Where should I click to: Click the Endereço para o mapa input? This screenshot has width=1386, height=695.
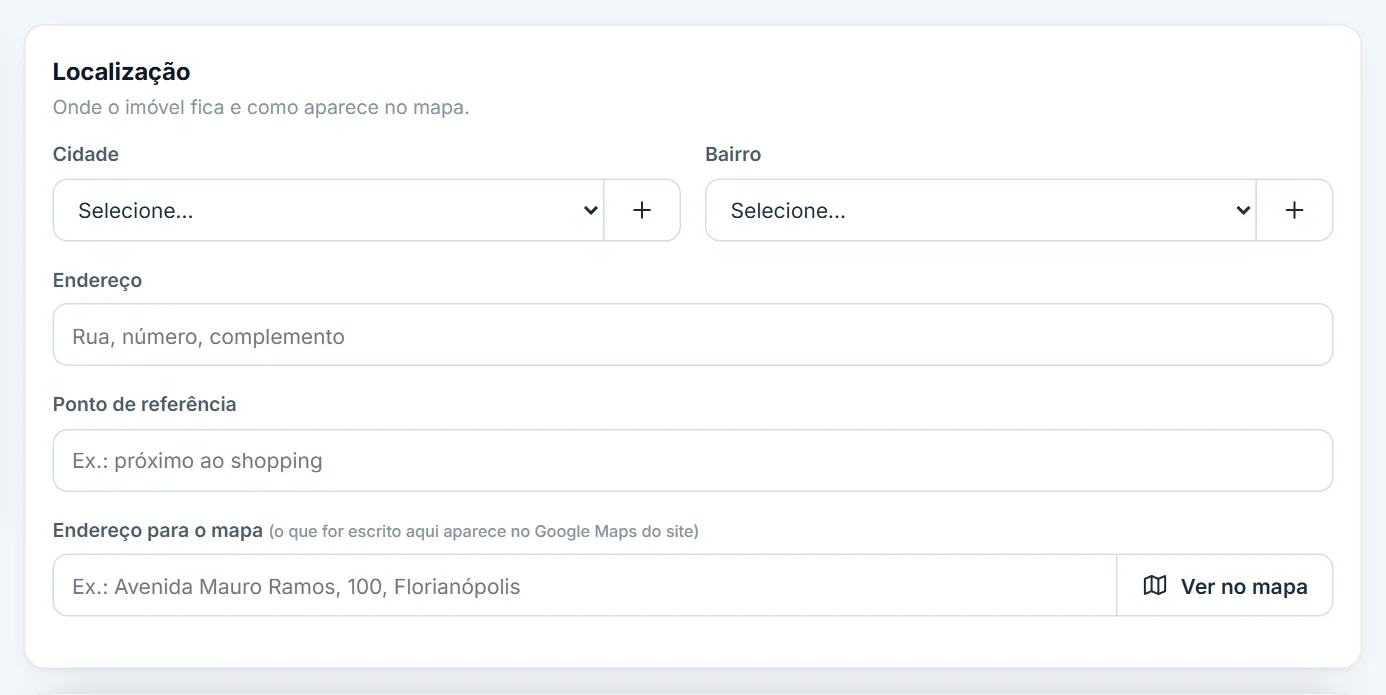[585, 586]
